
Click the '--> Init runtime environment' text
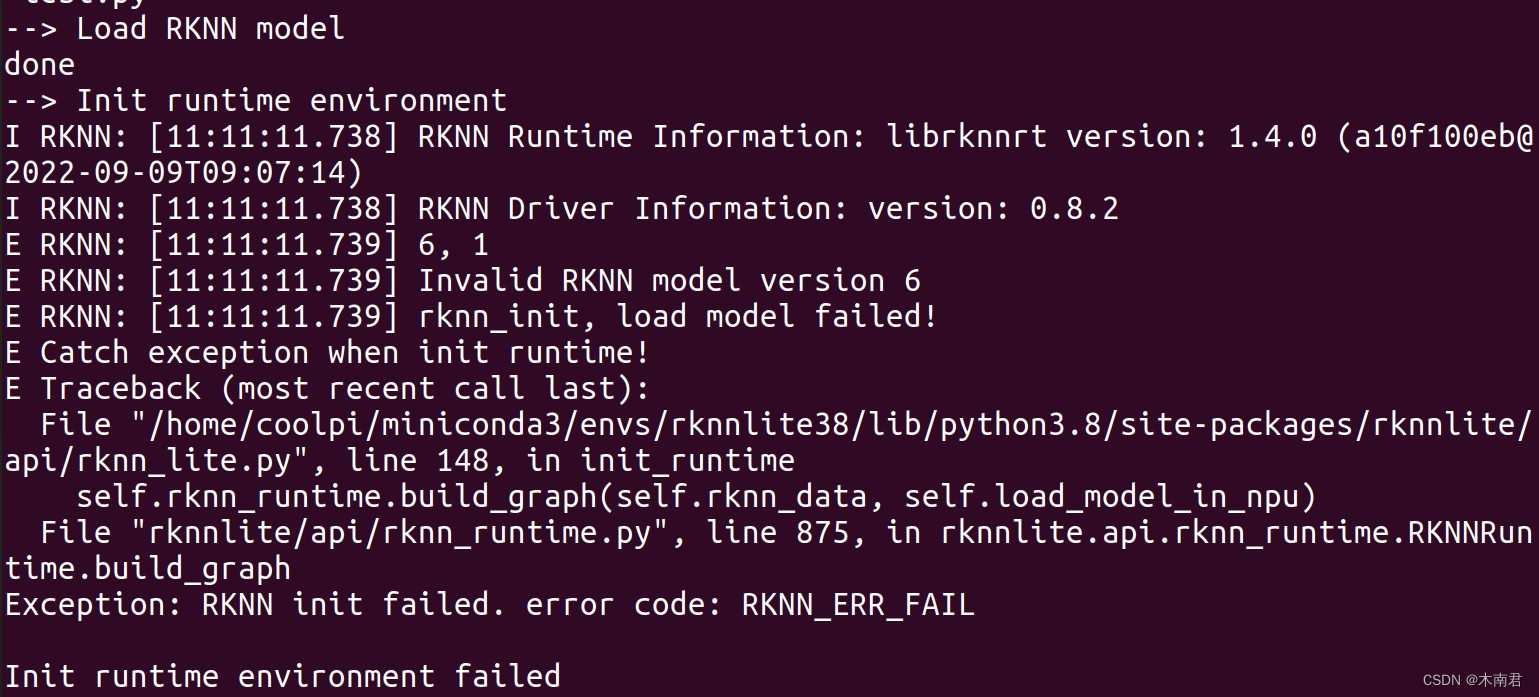256,100
